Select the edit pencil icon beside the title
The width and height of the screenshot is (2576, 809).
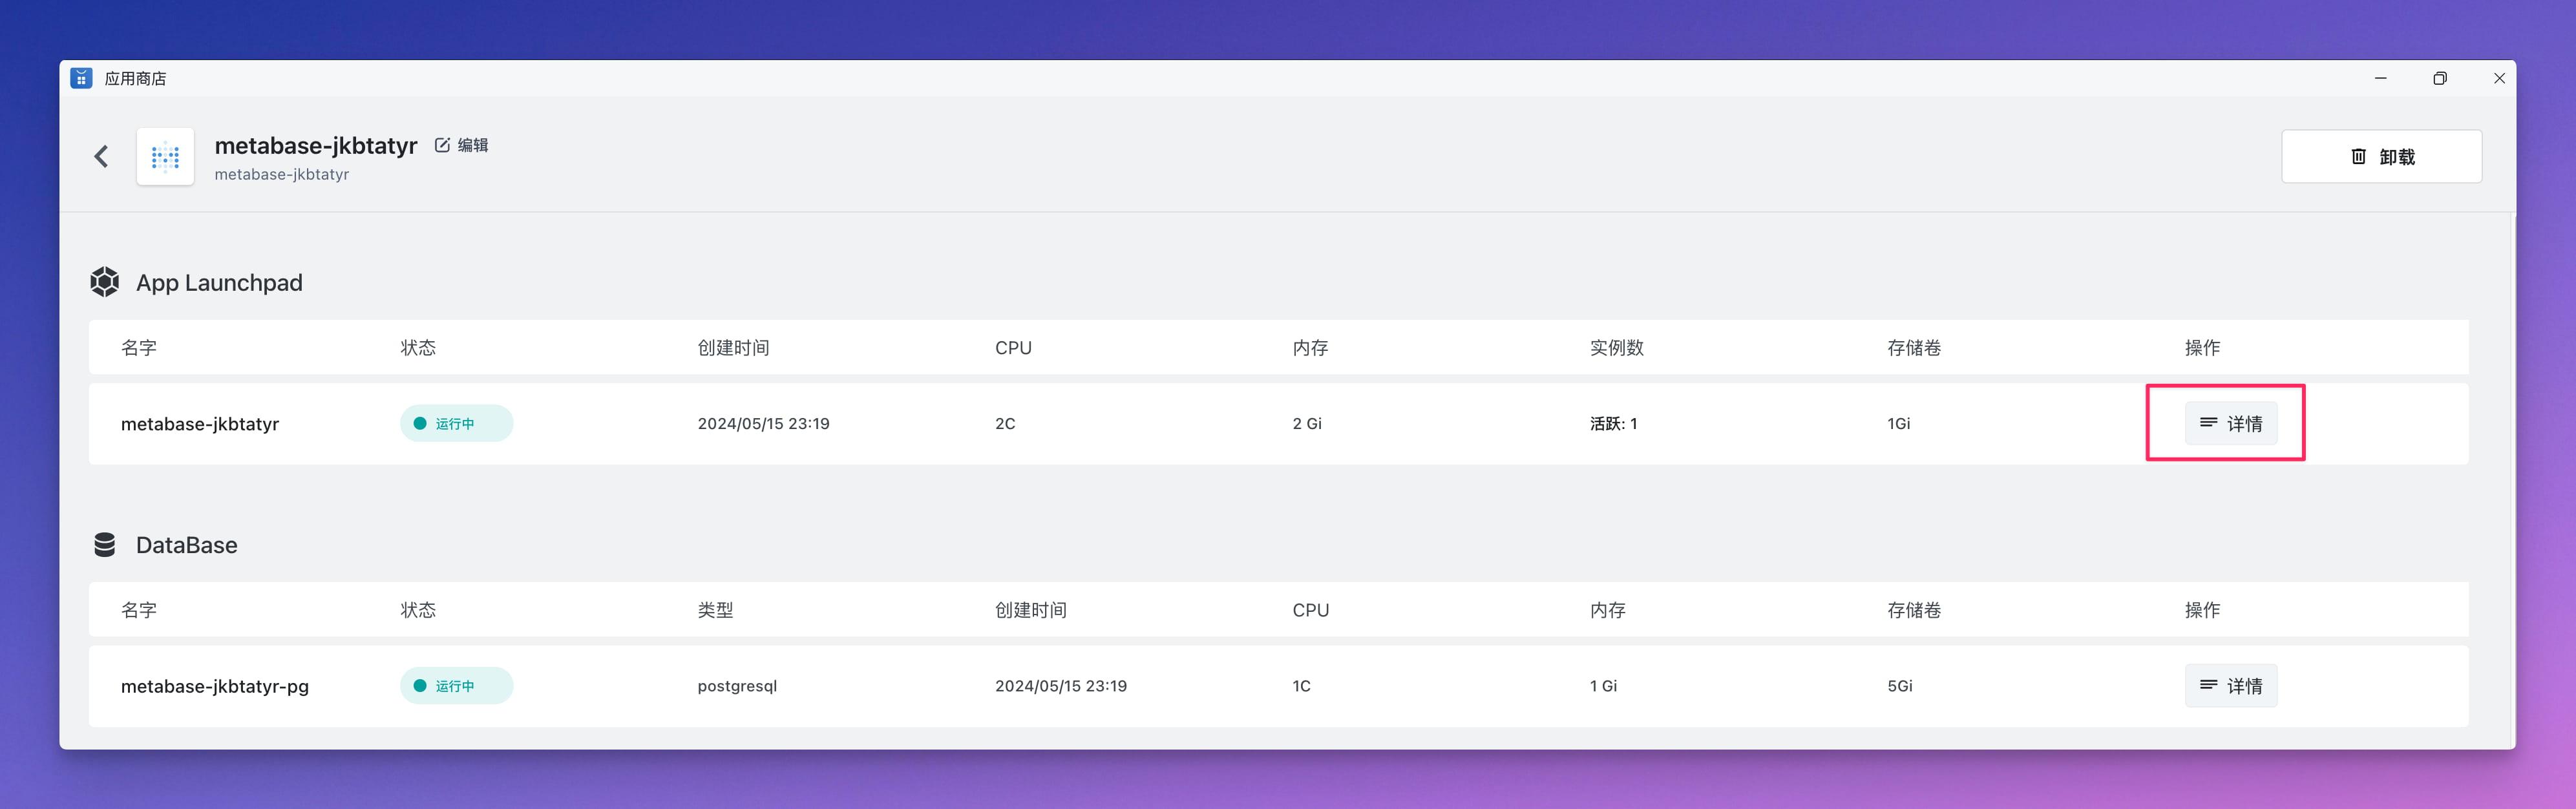pyautogui.click(x=442, y=144)
